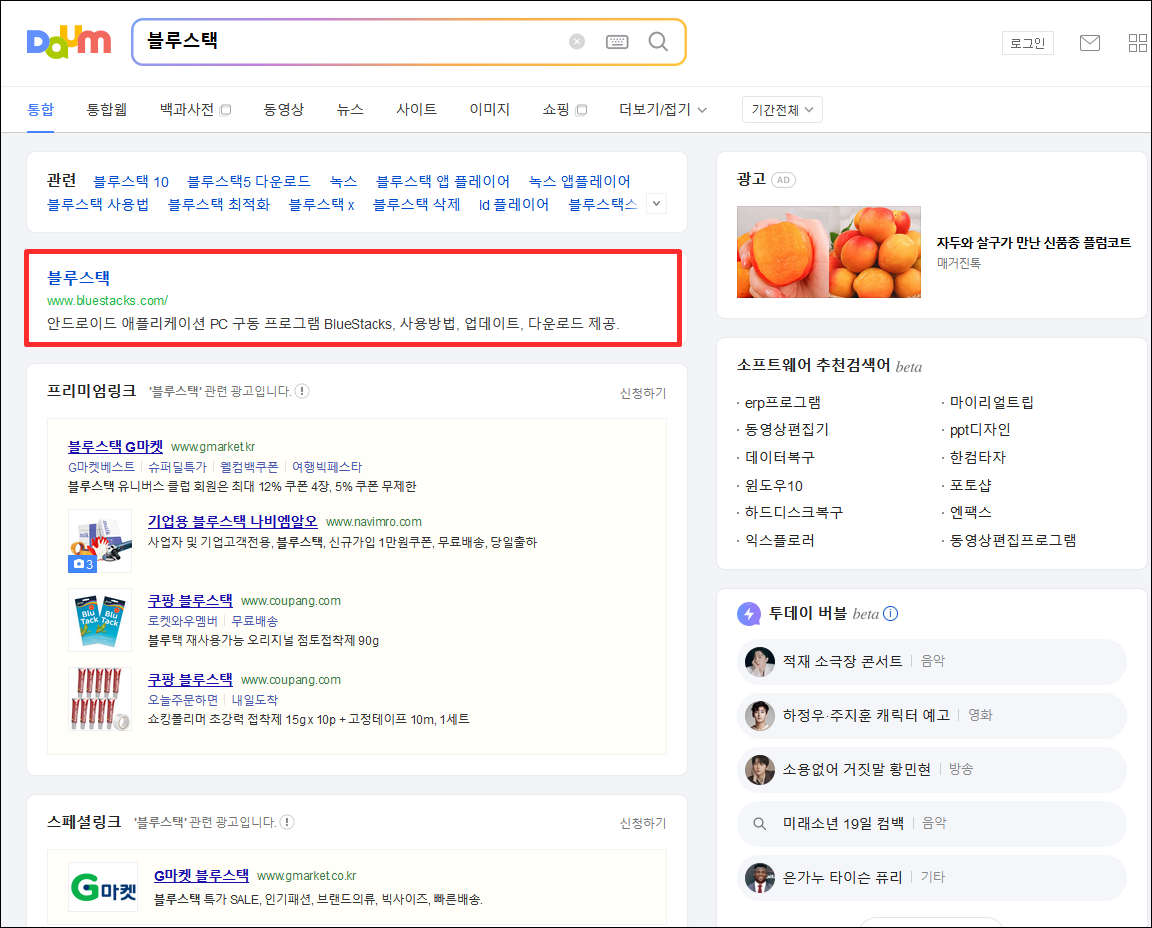The width and height of the screenshot is (1152, 928).
Task: Click the 로켓와우멤버 sublink
Action: (x=183, y=621)
